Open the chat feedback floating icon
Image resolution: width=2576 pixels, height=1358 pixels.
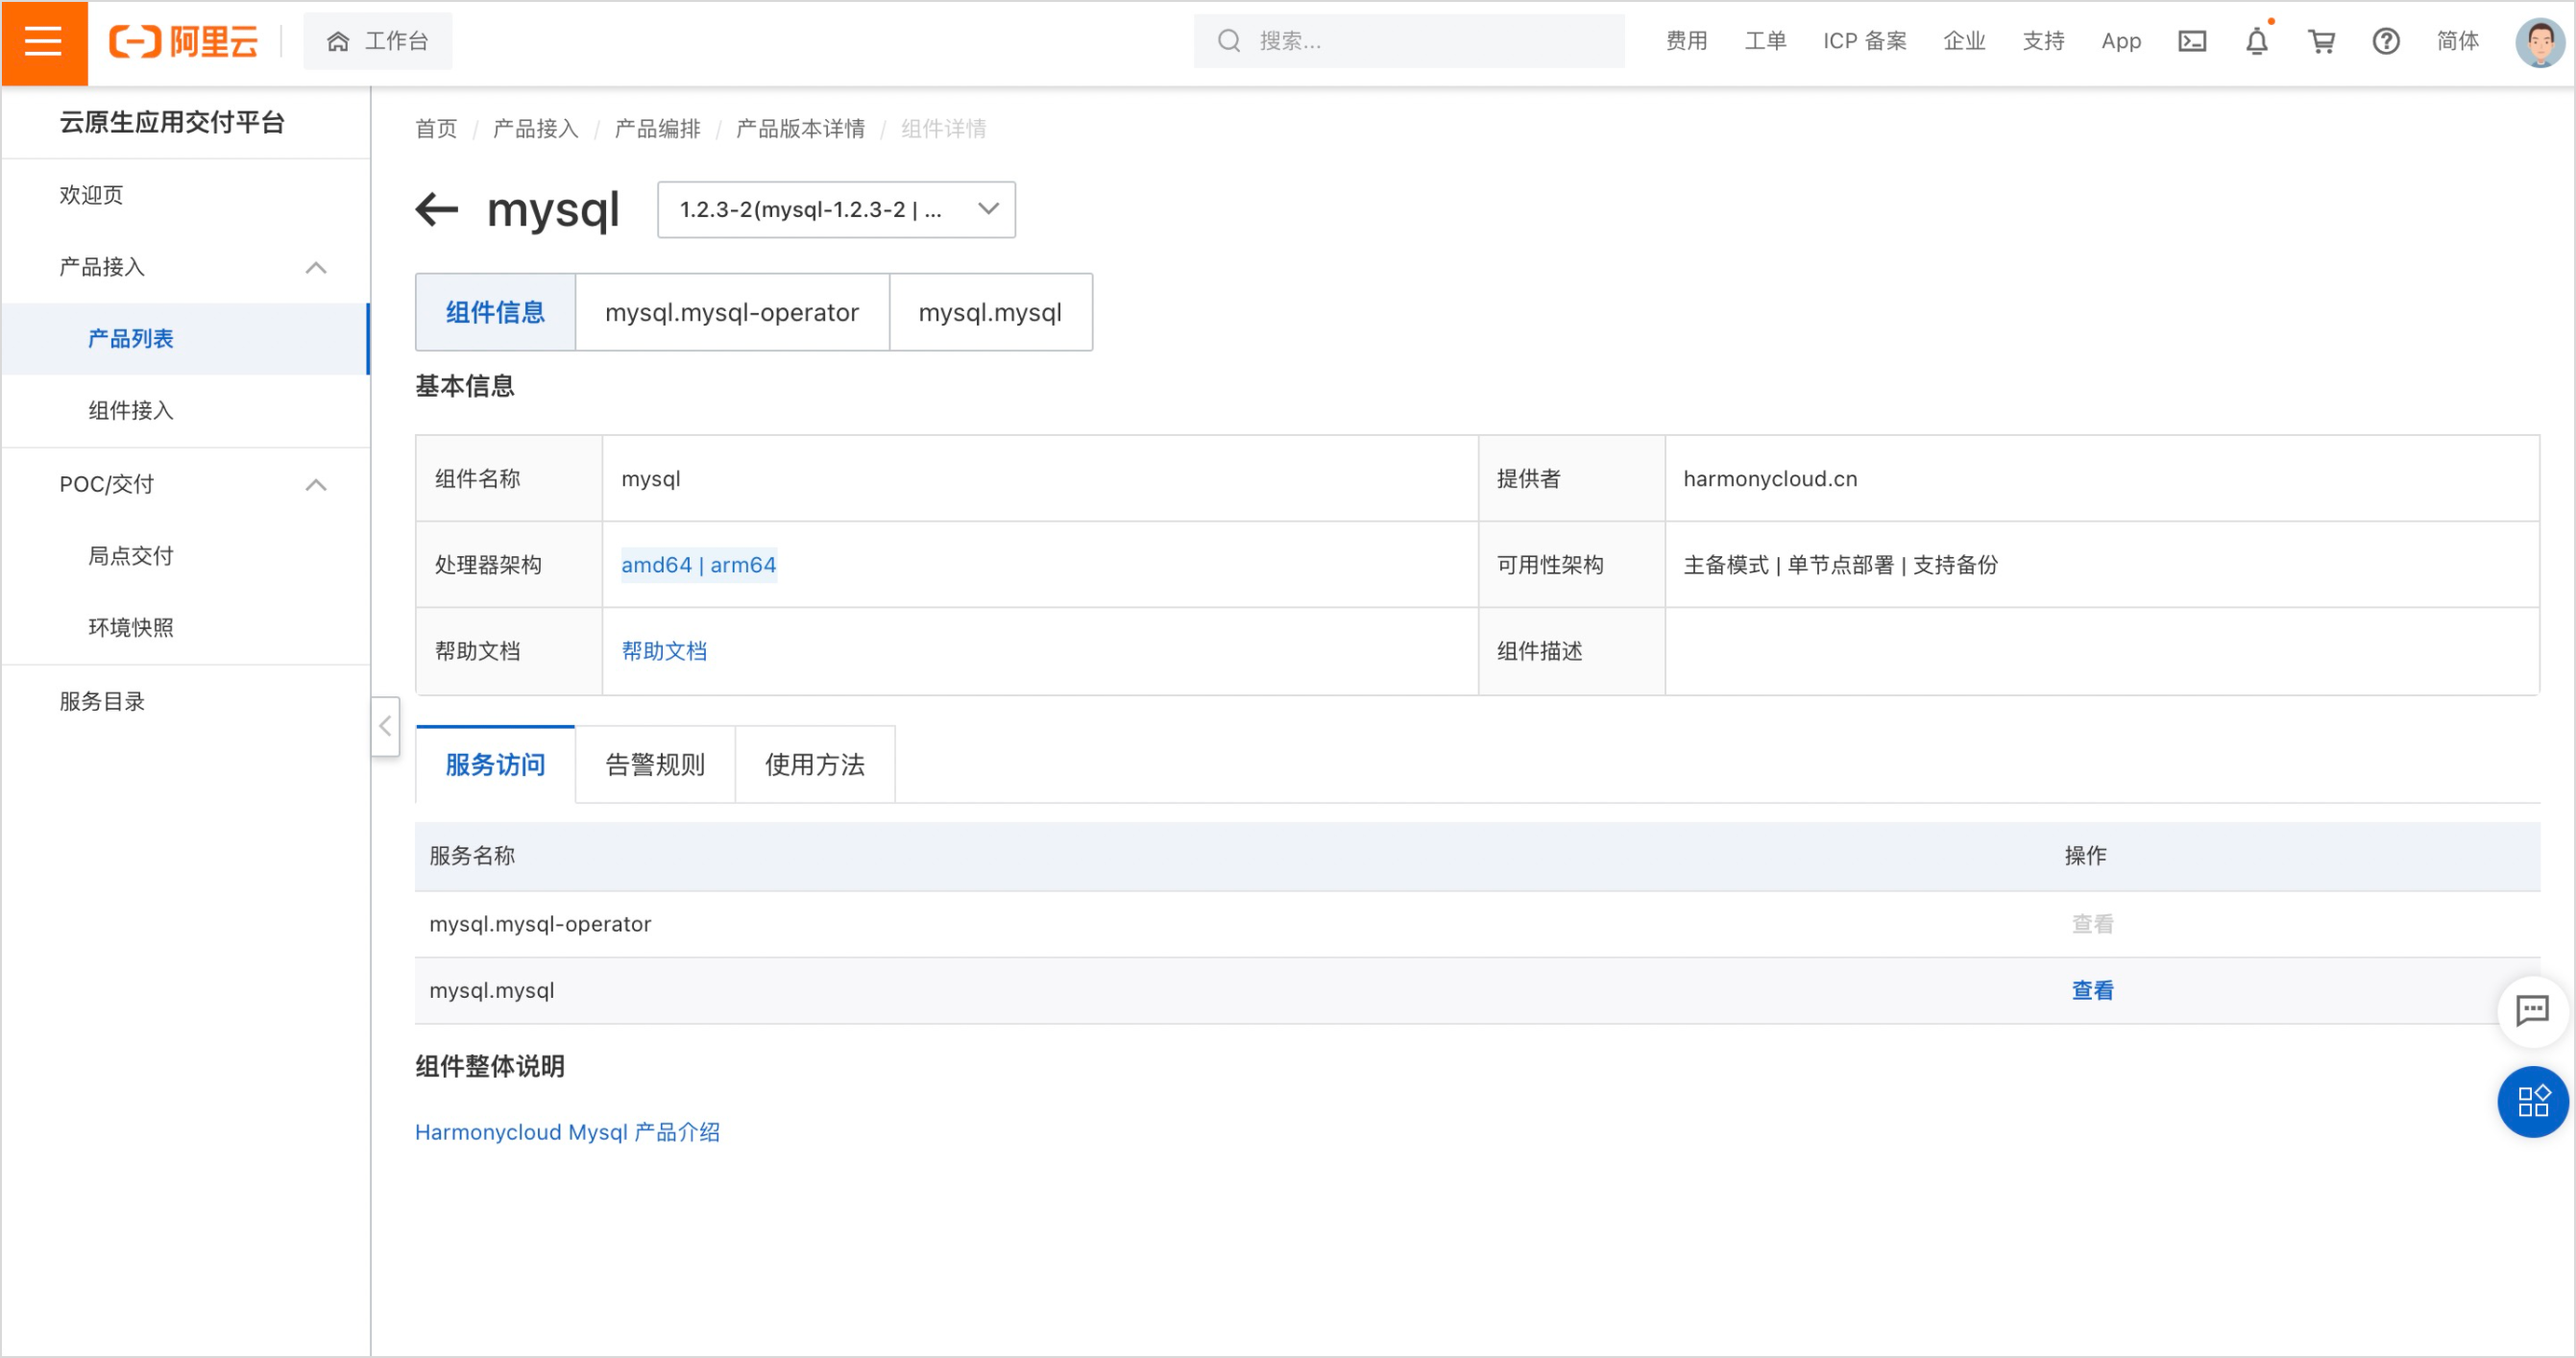[x=2532, y=1011]
